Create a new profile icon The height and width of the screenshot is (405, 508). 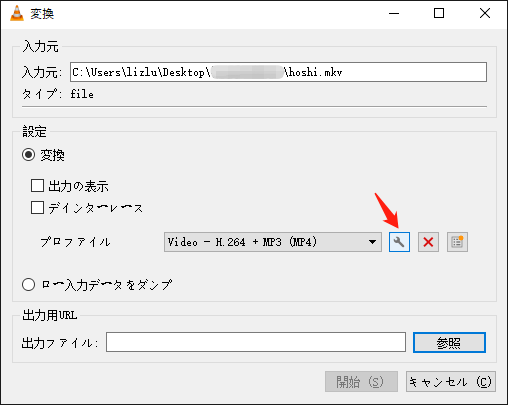click(457, 242)
